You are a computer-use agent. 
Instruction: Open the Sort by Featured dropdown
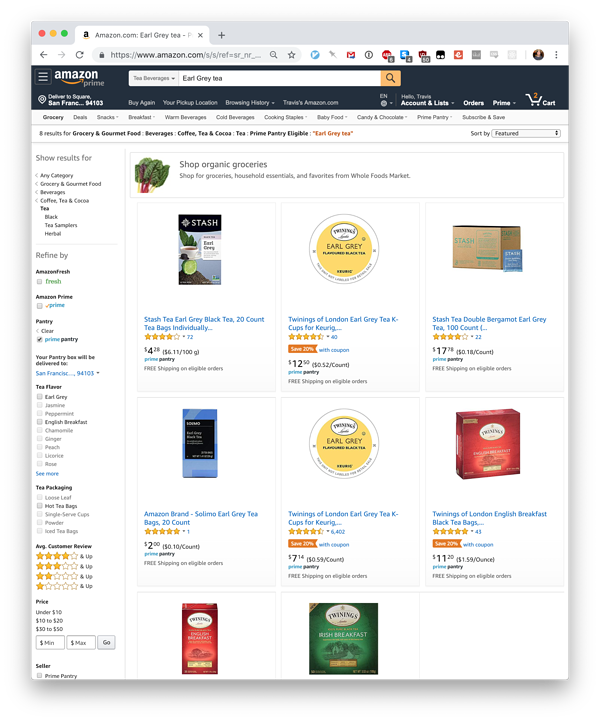click(526, 133)
